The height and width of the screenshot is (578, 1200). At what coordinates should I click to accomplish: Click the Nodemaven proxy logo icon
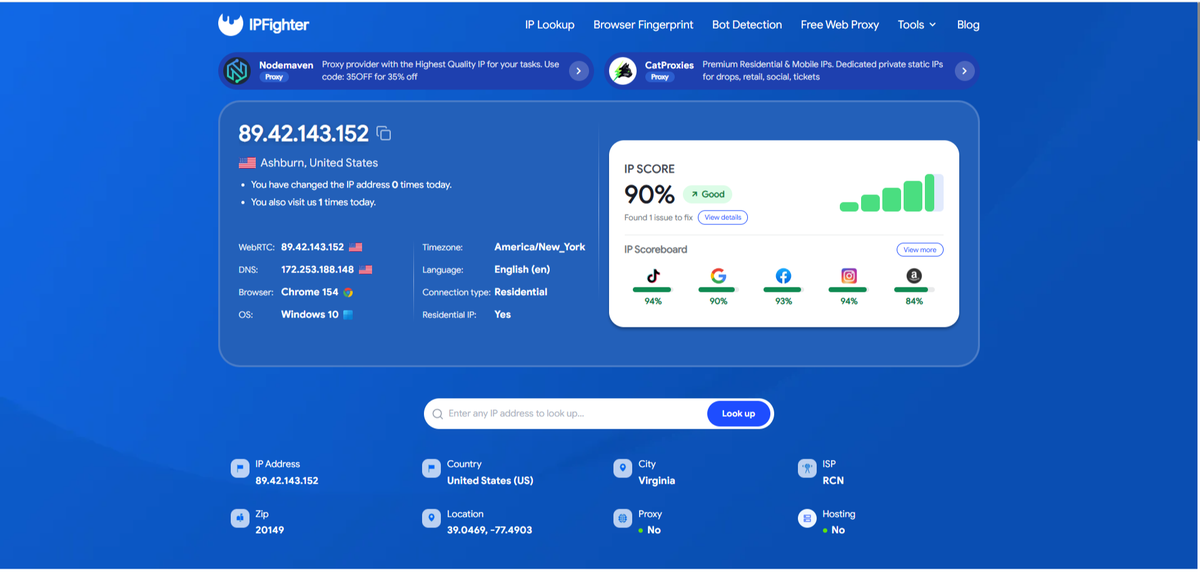click(x=237, y=71)
